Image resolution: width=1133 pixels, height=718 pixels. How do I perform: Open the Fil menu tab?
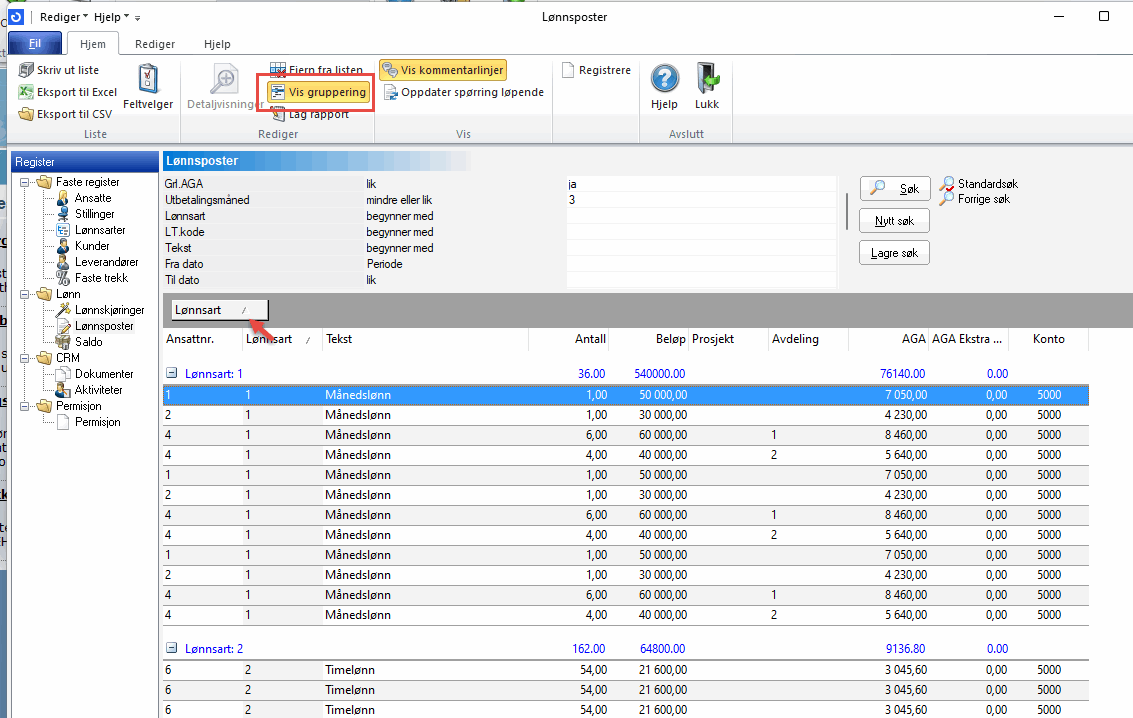coord(34,44)
